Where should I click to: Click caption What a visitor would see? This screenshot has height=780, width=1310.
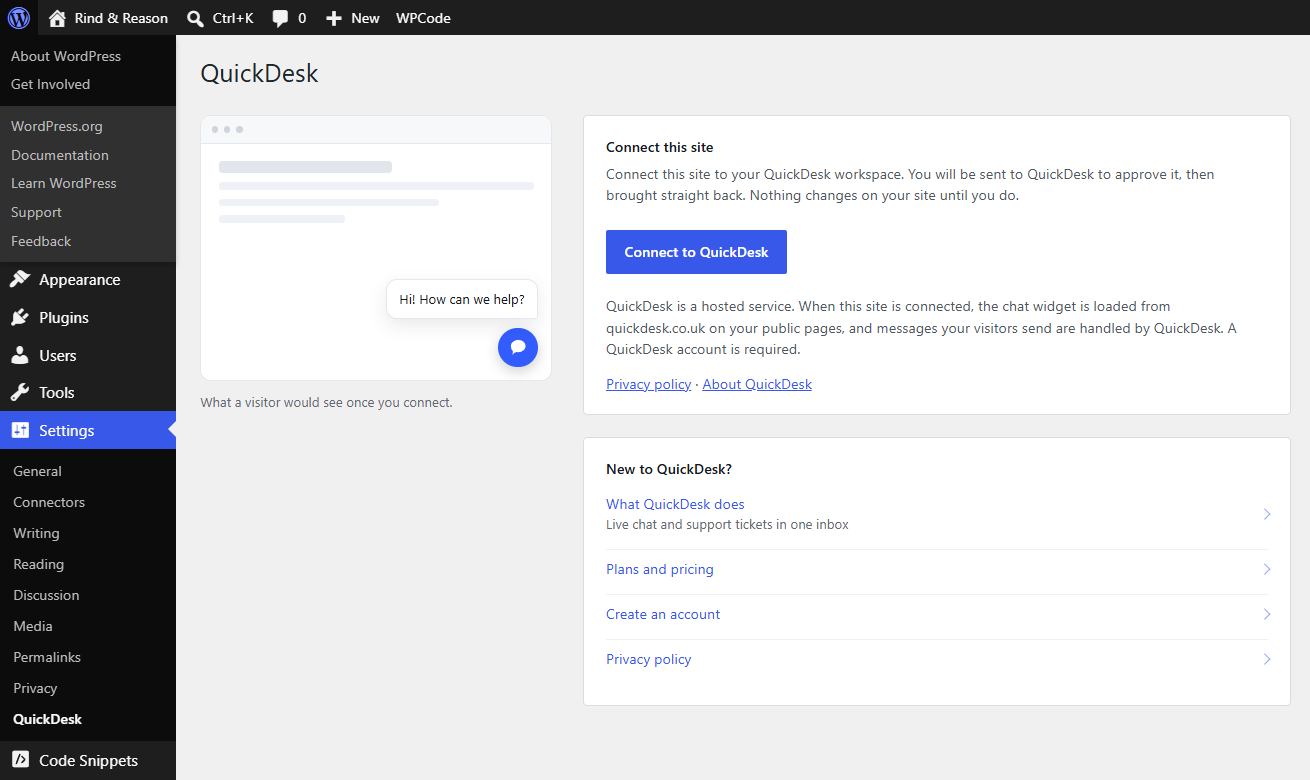click(x=326, y=402)
